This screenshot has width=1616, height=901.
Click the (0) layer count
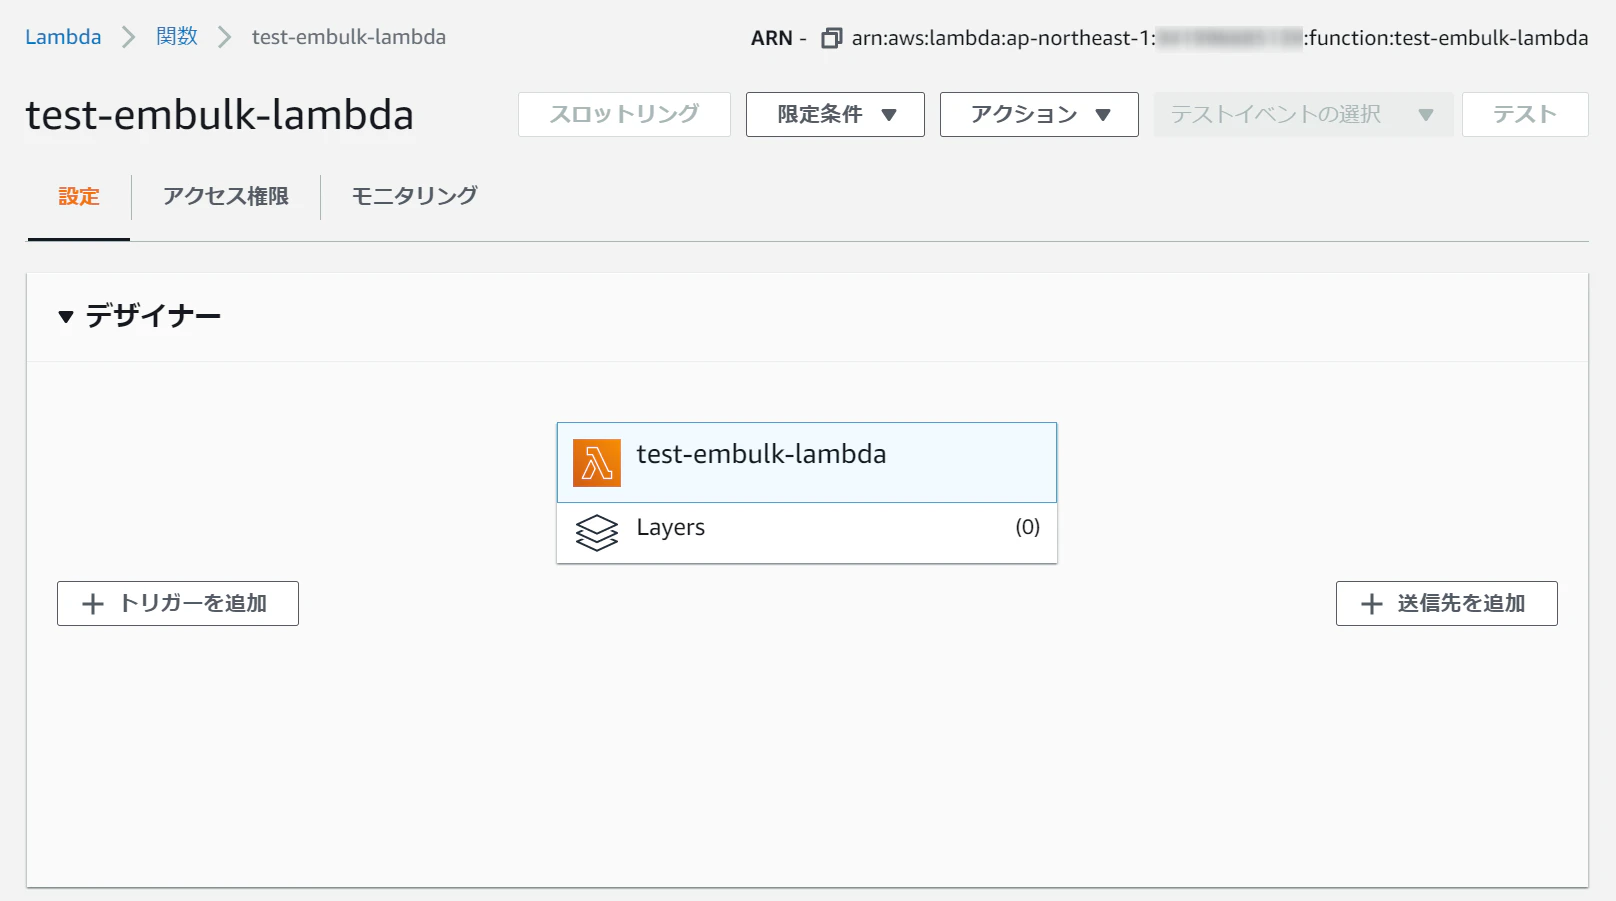[1028, 527]
